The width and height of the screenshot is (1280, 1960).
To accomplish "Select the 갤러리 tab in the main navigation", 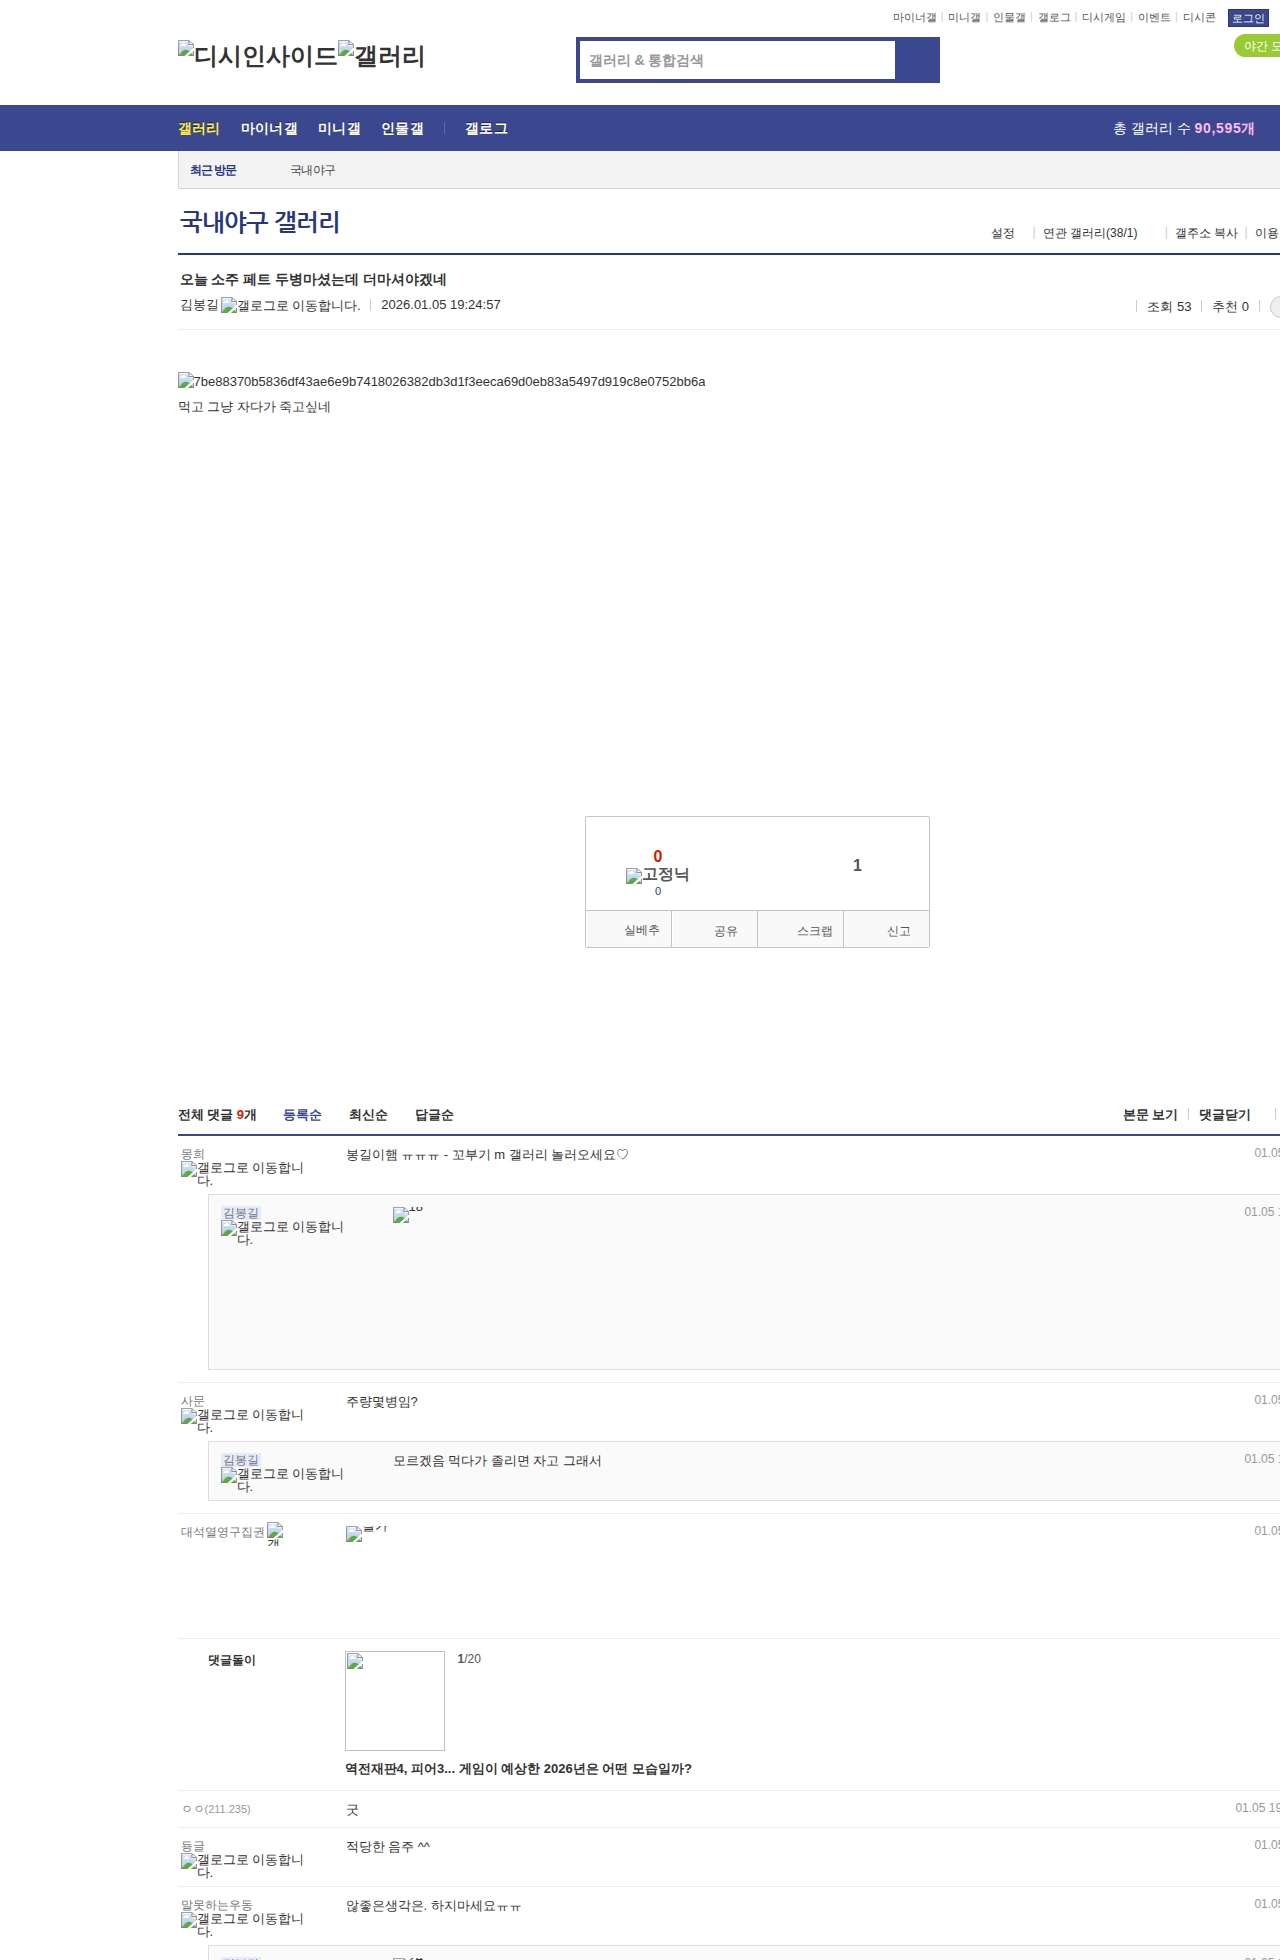I will coord(199,129).
